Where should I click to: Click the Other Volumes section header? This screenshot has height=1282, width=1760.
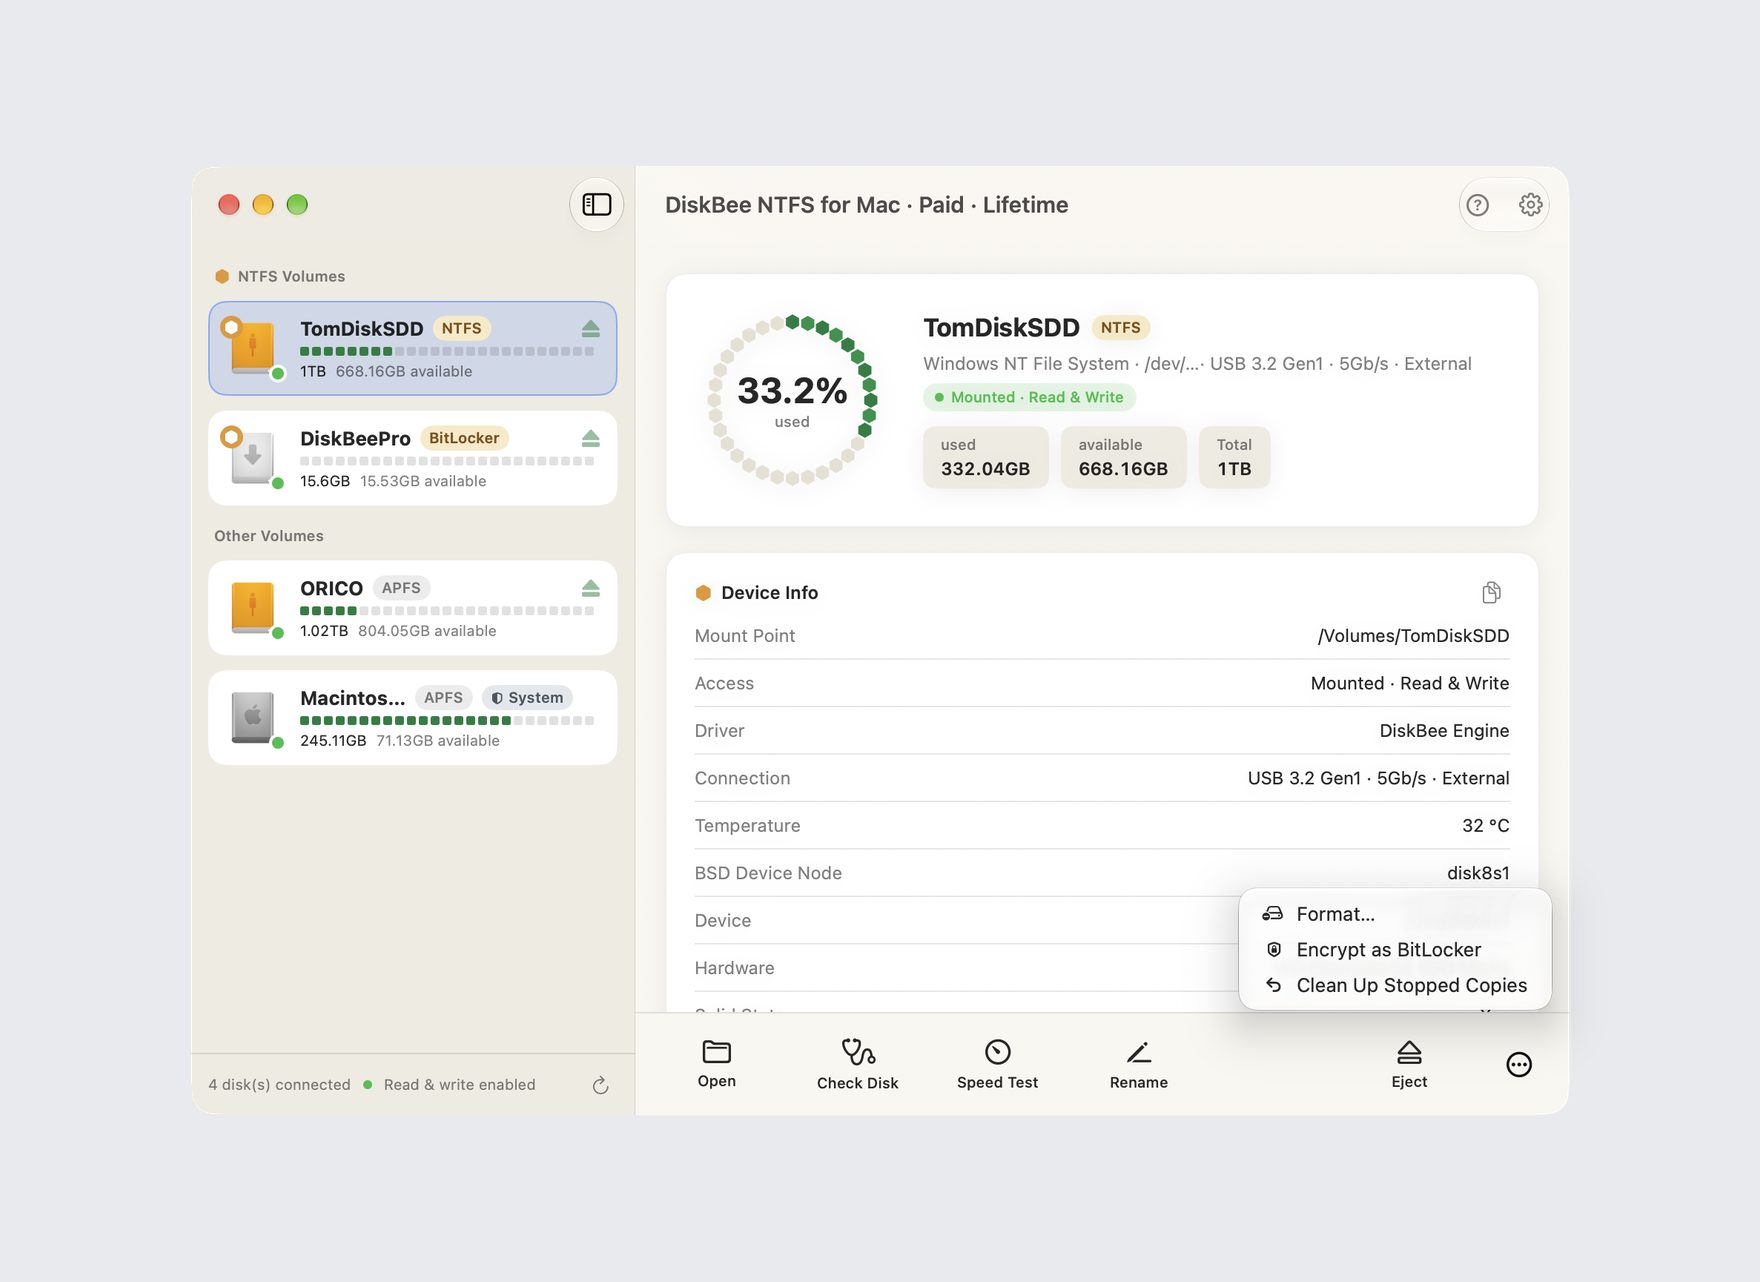pyautogui.click(x=269, y=536)
